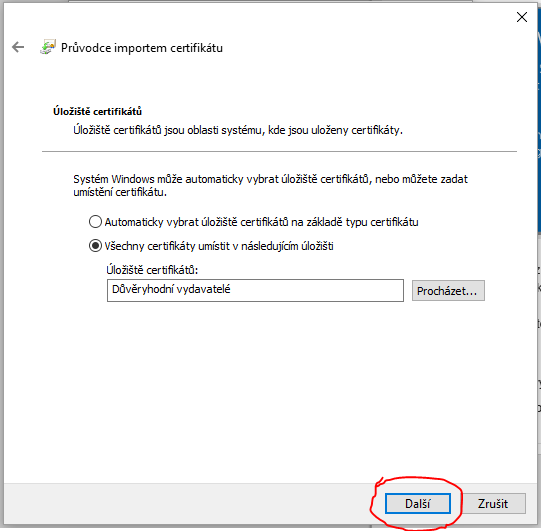Click the Důvěryhodní vydavatelé store field
Viewport: 541px width, 531px height.
click(255, 291)
